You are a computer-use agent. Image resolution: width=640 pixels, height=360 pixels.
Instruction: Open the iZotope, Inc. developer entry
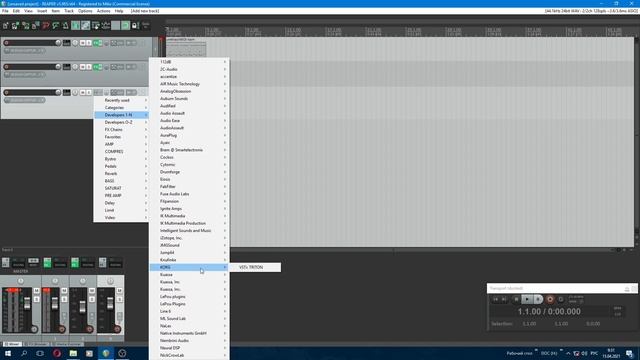(189, 238)
